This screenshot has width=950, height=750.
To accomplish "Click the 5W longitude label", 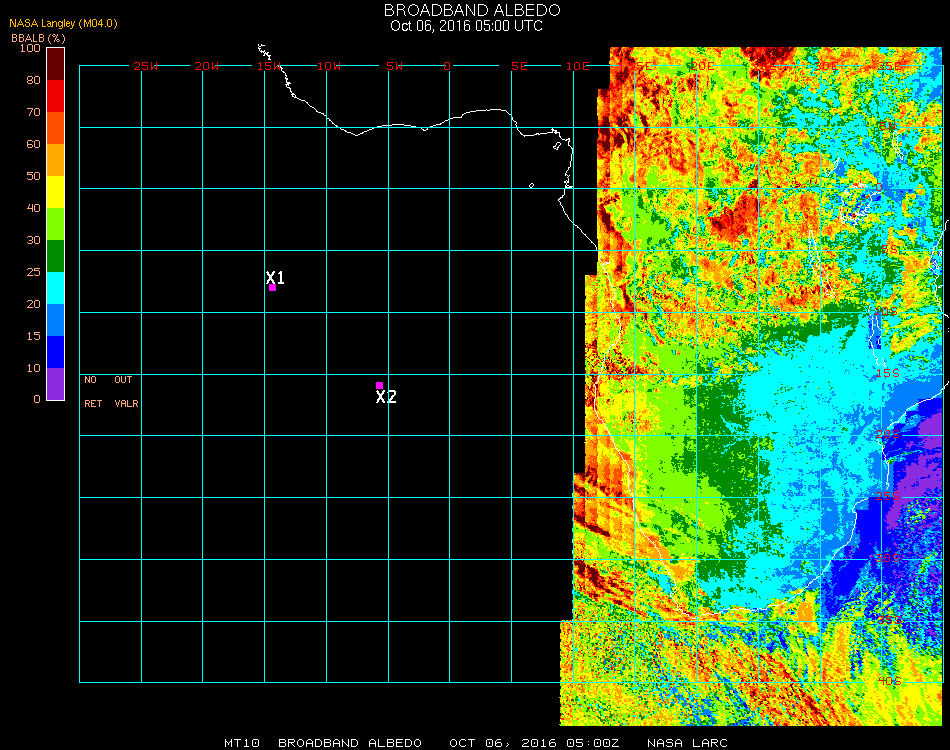I will coord(394,66).
